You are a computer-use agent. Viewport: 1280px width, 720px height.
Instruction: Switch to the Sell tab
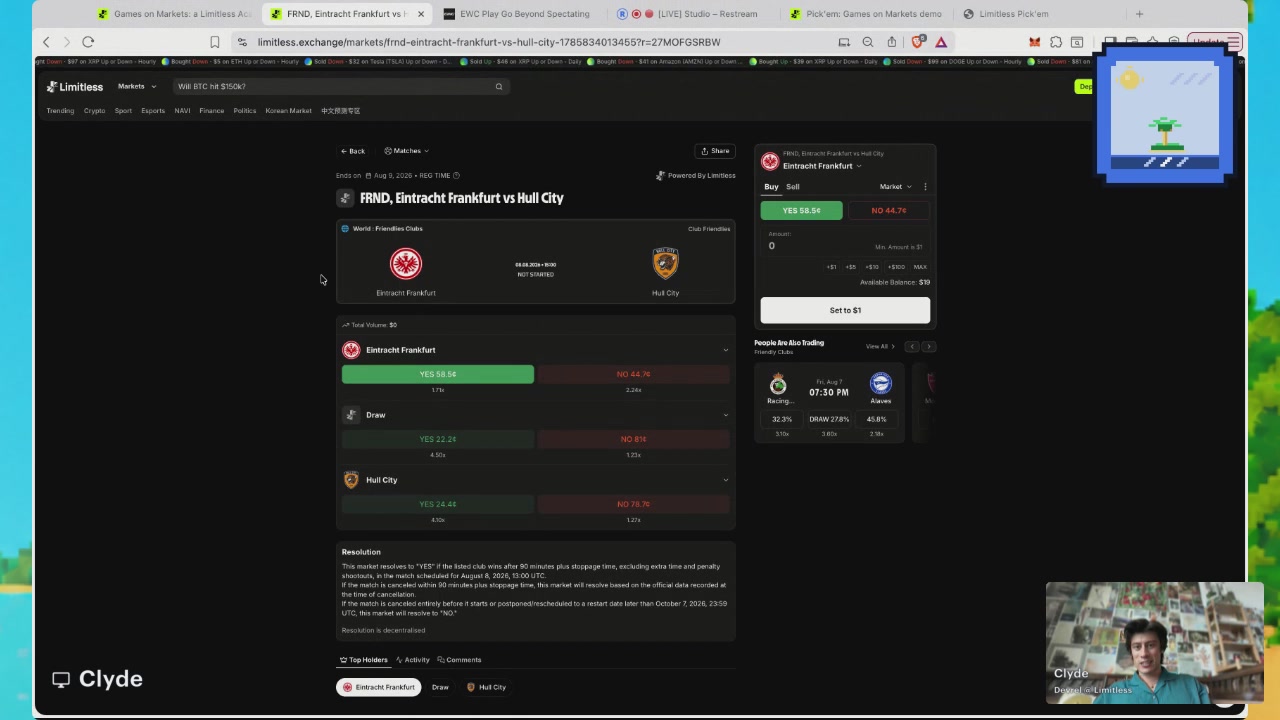(792, 187)
